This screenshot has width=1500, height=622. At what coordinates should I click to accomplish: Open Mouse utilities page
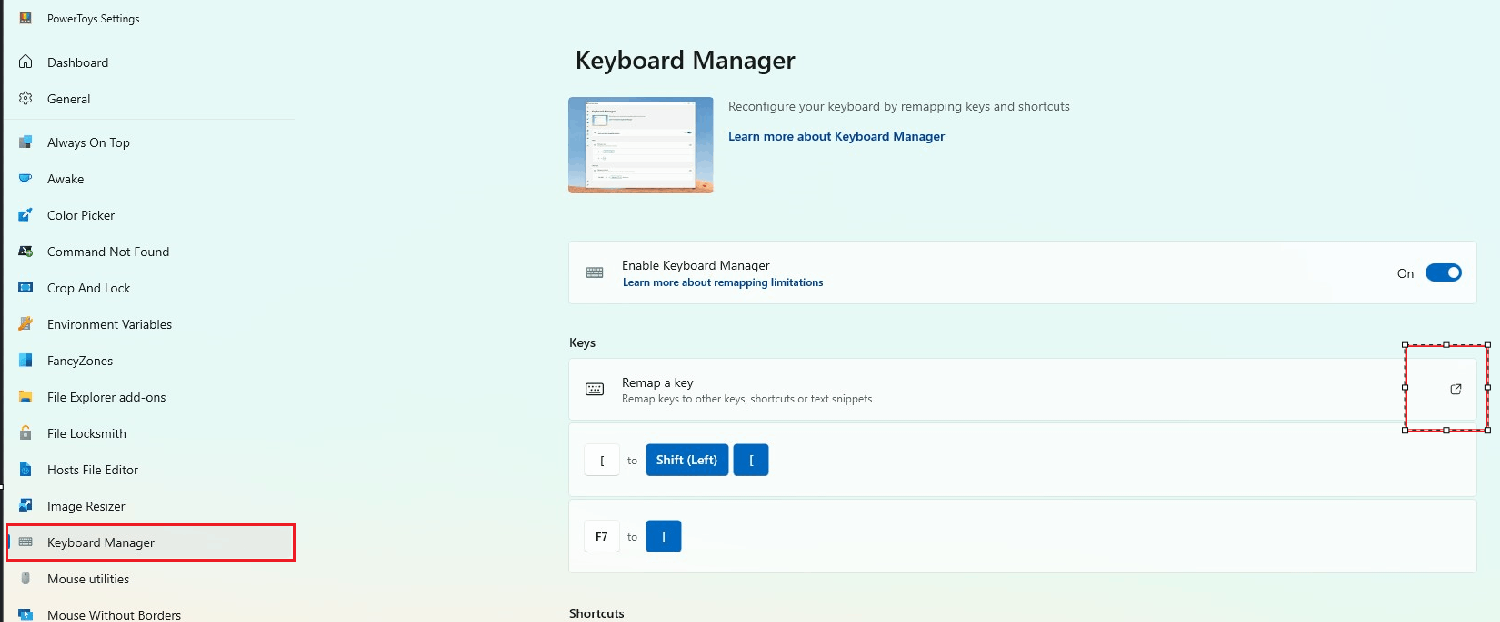[88, 578]
